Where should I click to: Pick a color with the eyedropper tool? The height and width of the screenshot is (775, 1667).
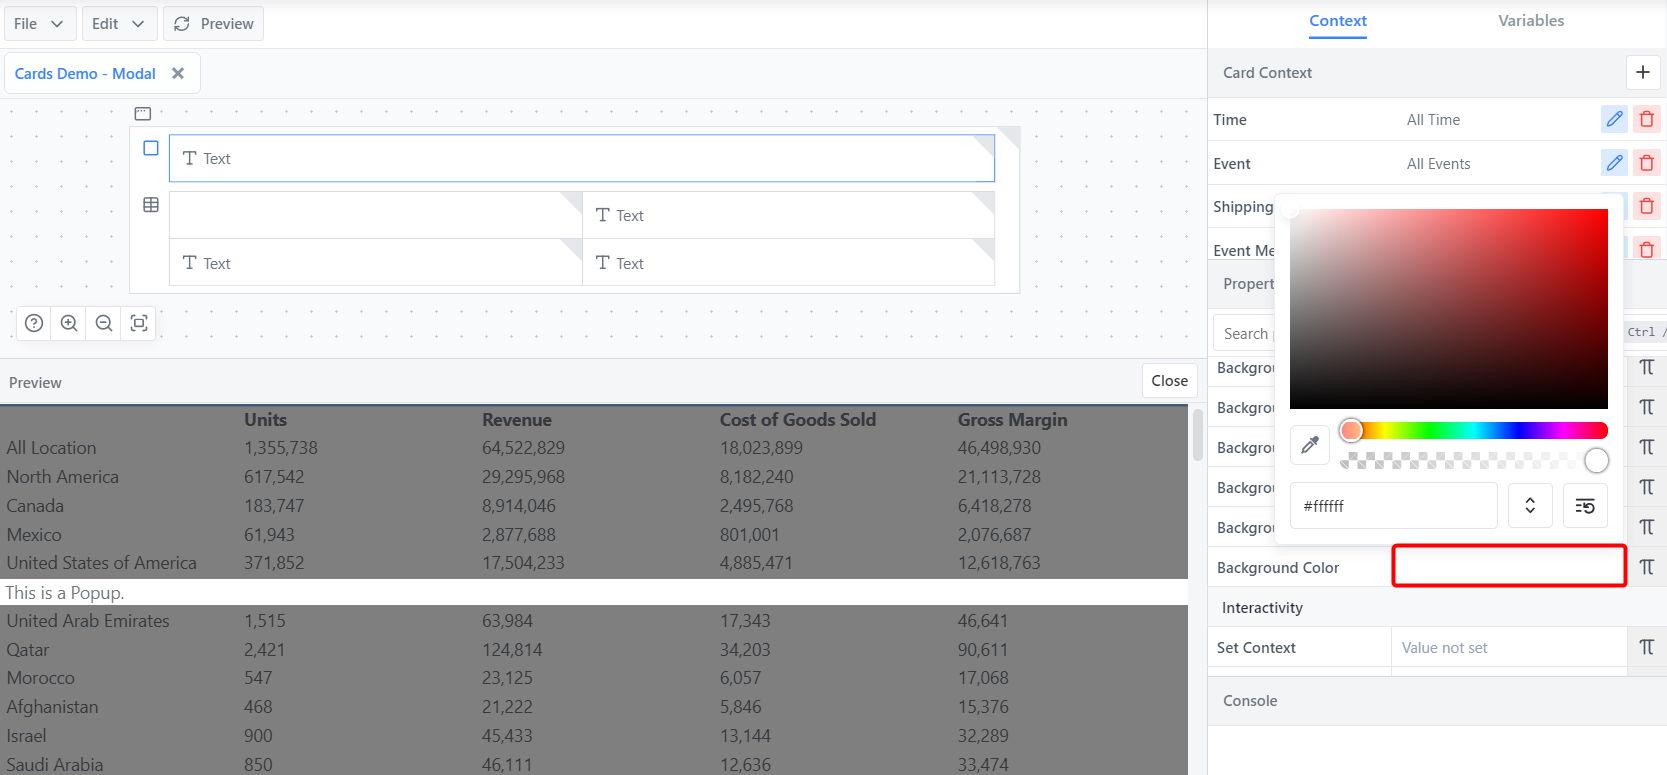(x=1309, y=445)
